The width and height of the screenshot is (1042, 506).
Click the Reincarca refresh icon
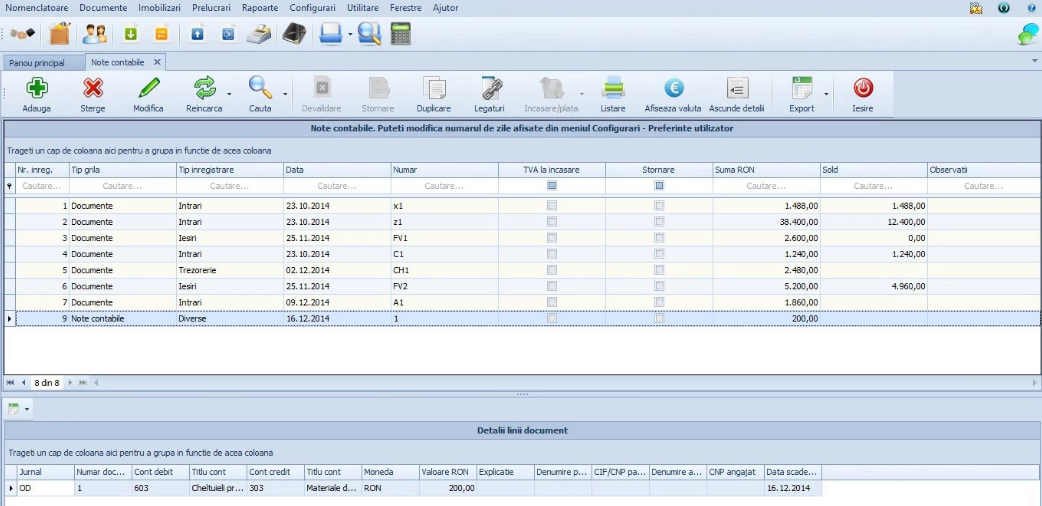coord(205,87)
